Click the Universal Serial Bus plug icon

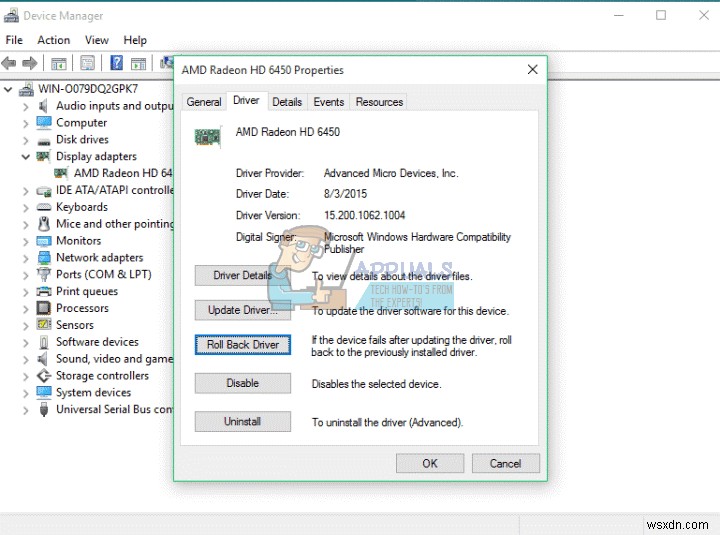pos(44,409)
